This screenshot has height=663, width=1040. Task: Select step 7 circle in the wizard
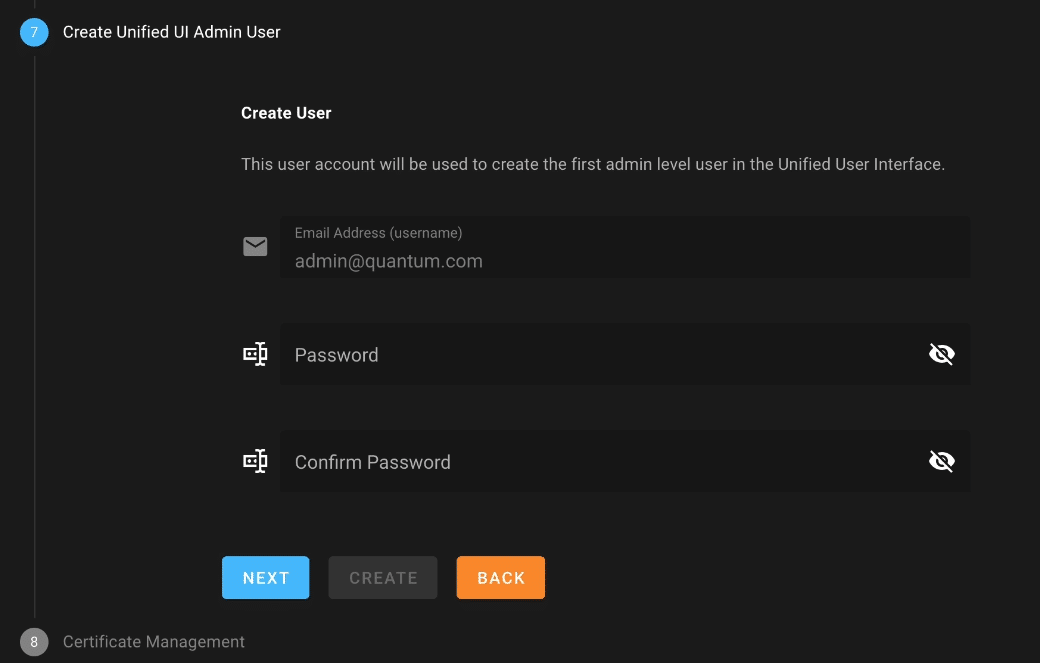[x=34, y=32]
